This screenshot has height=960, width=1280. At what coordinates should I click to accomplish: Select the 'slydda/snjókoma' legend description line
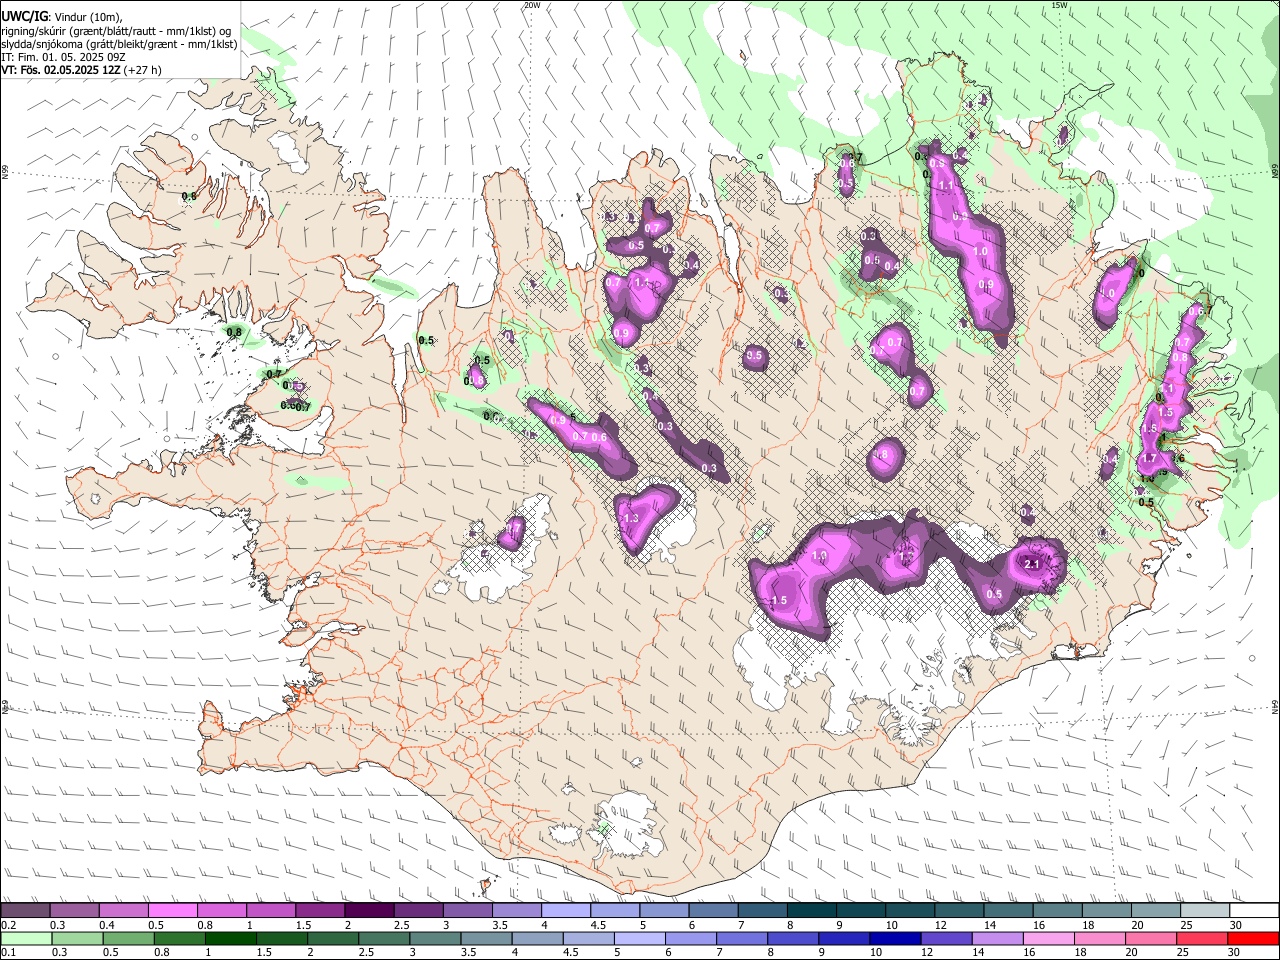point(119,44)
